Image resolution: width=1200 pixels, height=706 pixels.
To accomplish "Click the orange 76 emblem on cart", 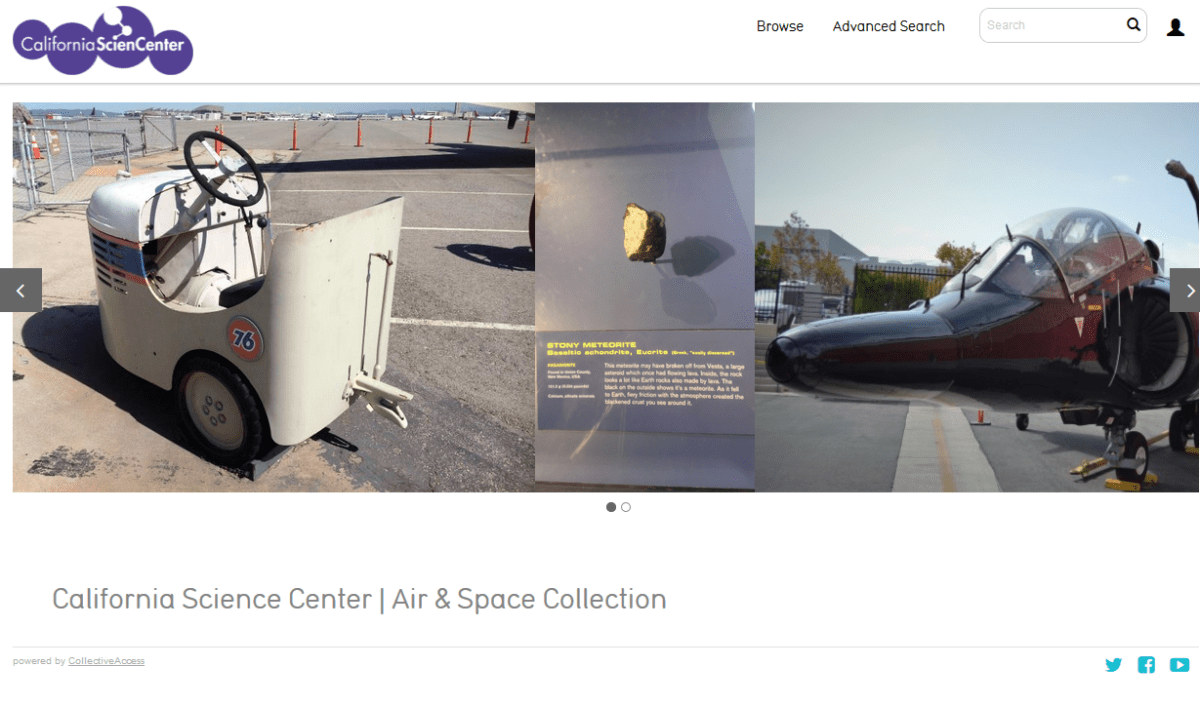I will (245, 338).
